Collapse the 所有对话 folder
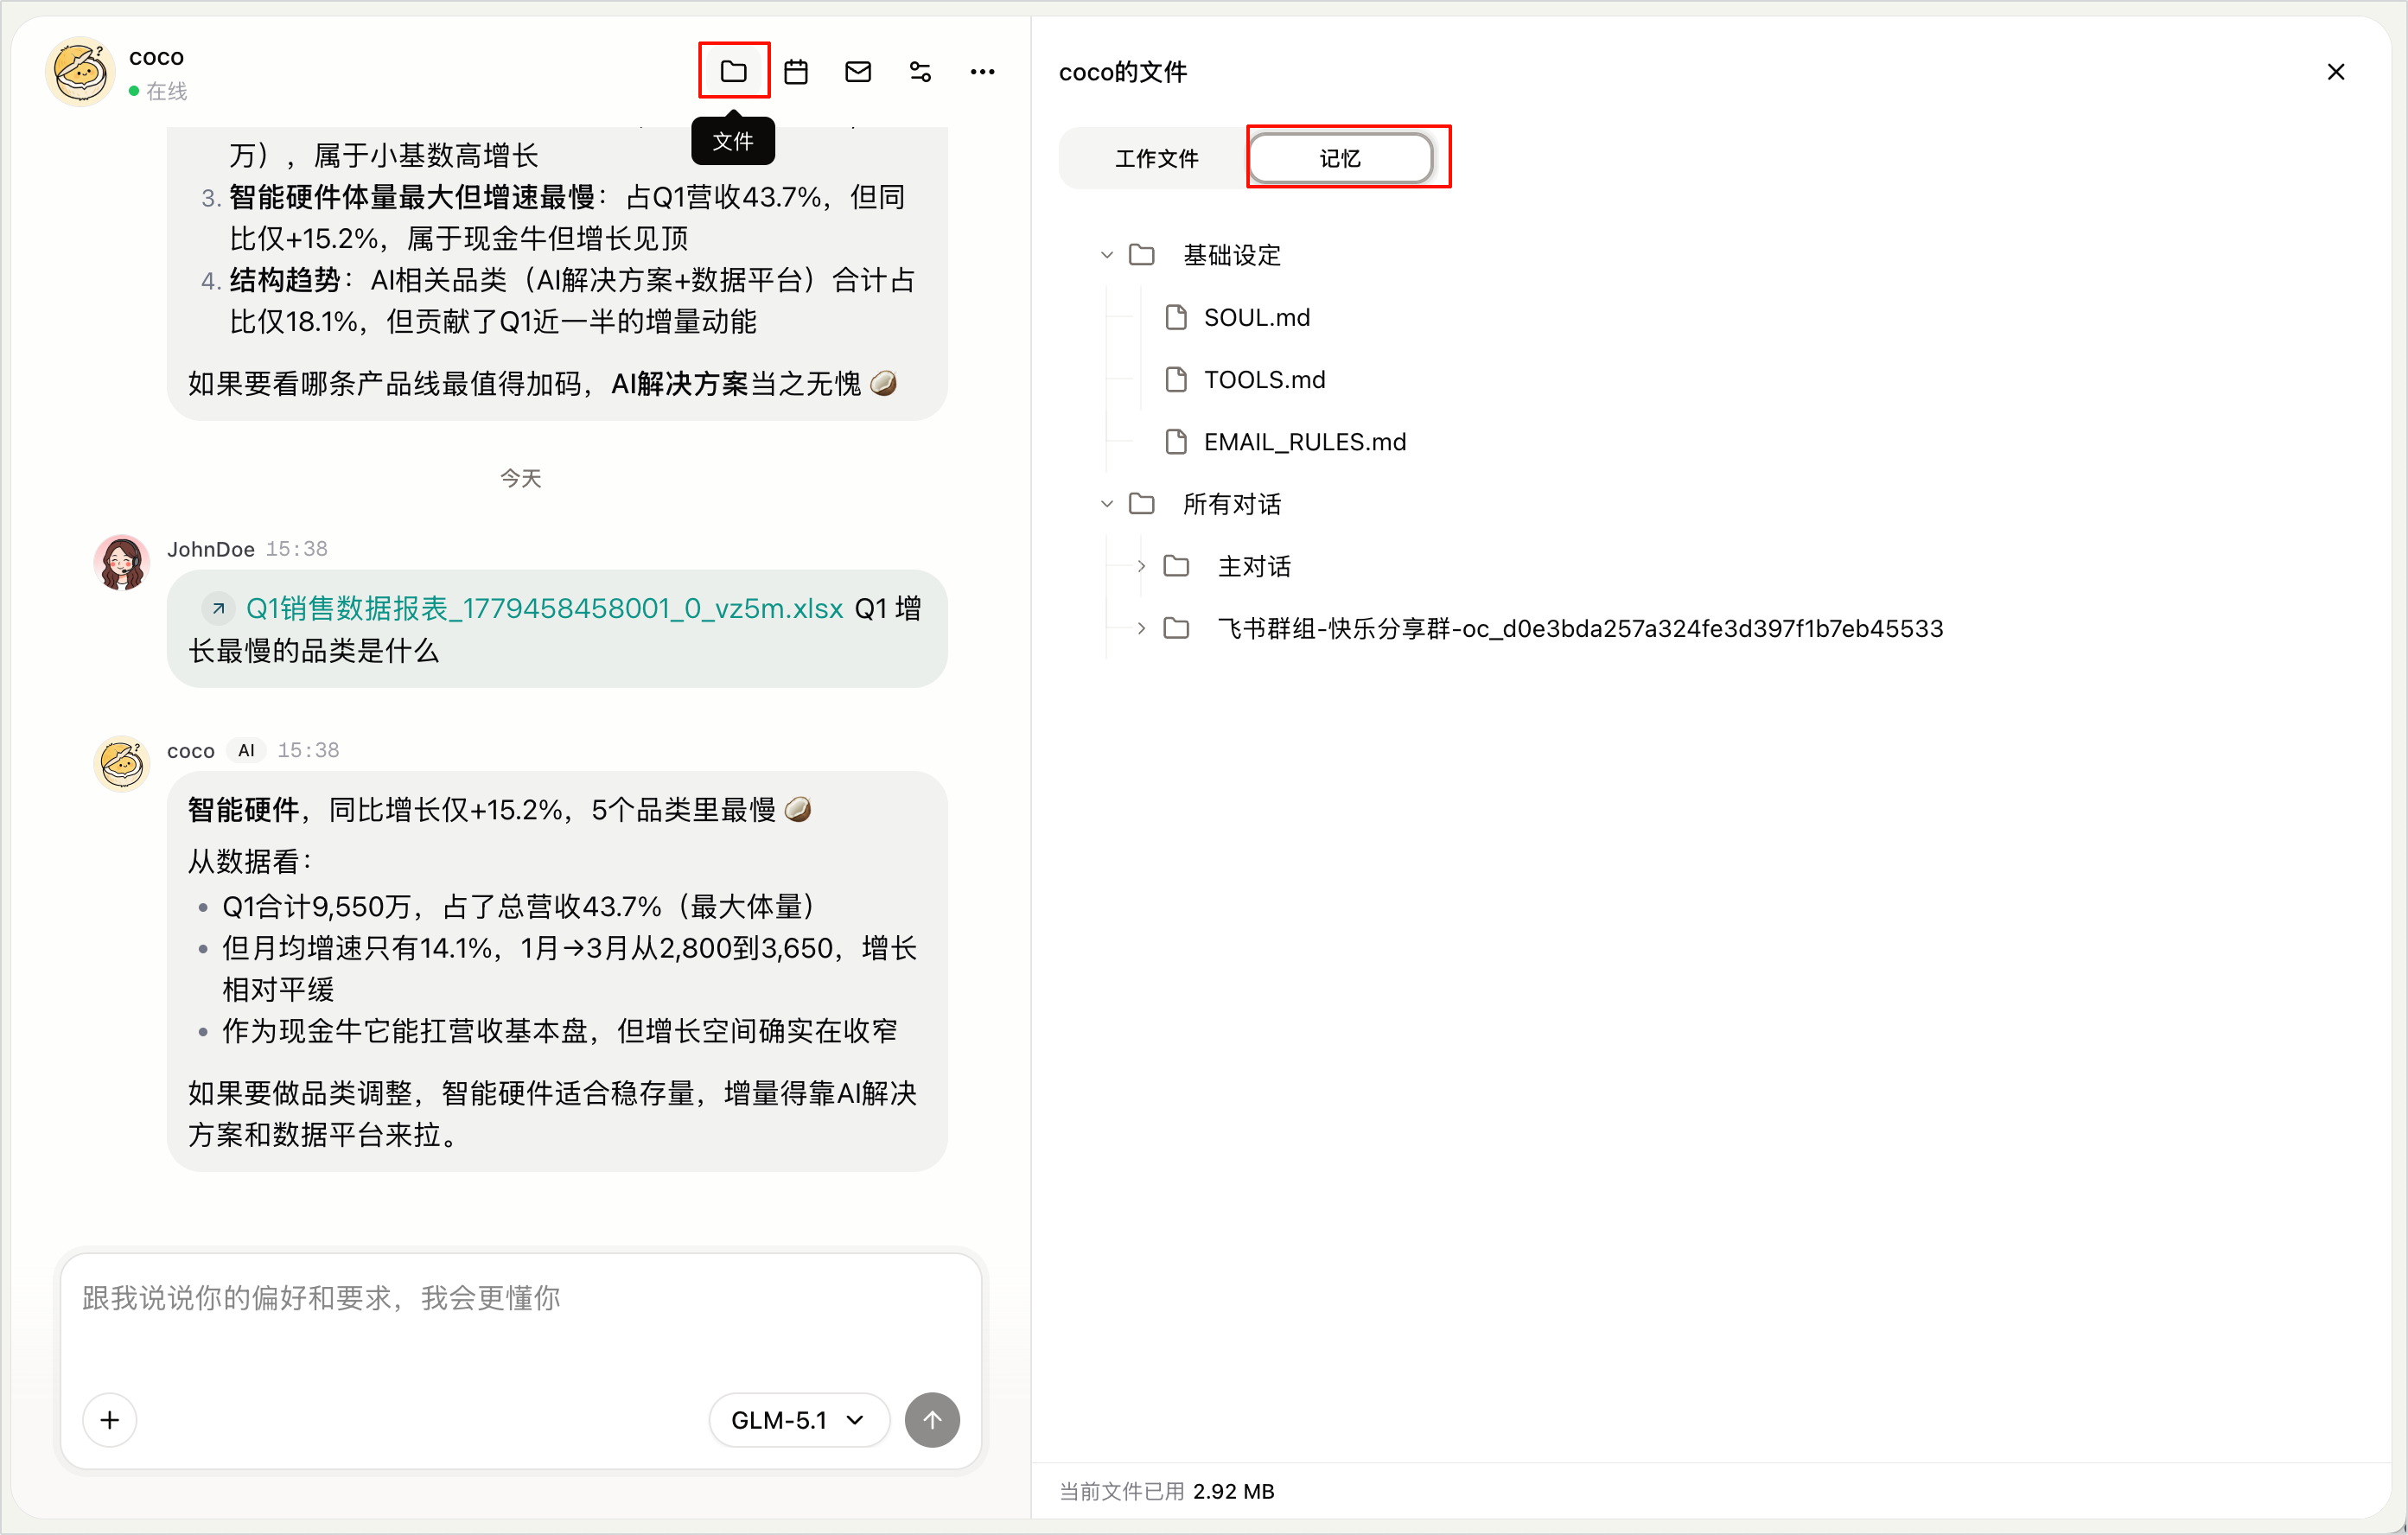The height and width of the screenshot is (1535, 2408). pos(1106,504)
